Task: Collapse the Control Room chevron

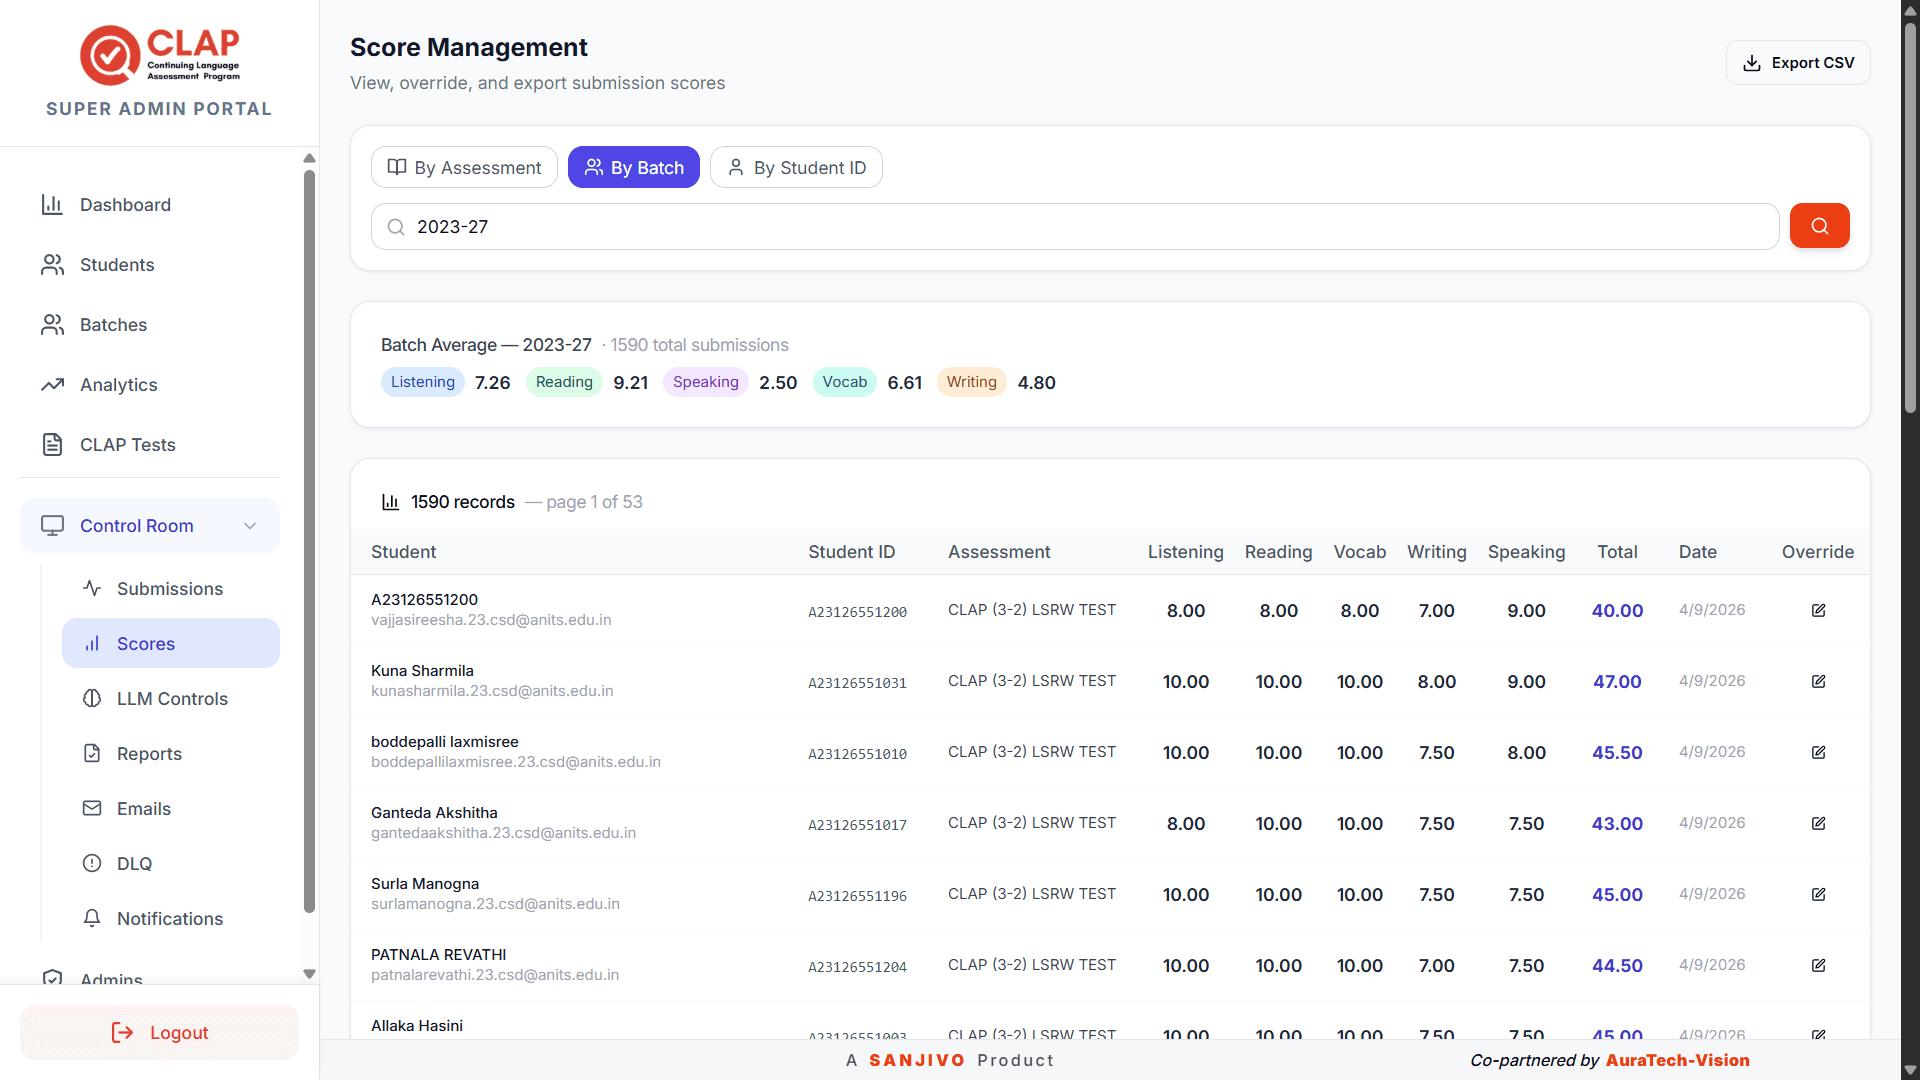Action: click(250, 526)
